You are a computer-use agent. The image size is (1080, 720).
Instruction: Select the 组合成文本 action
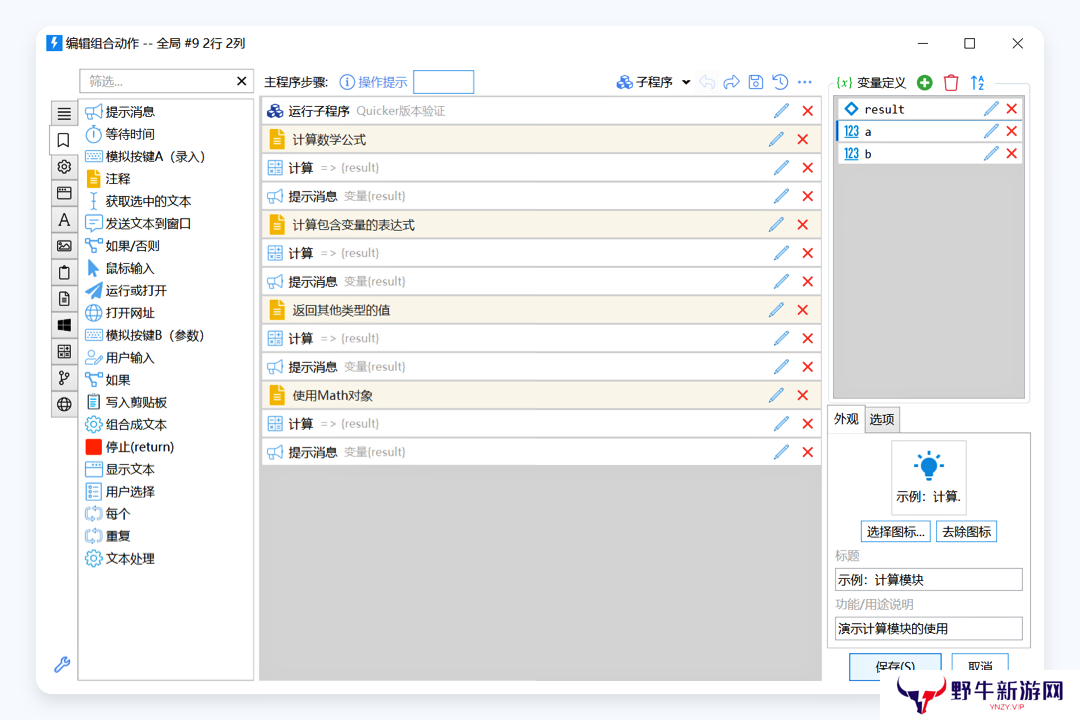click(127, 424)
